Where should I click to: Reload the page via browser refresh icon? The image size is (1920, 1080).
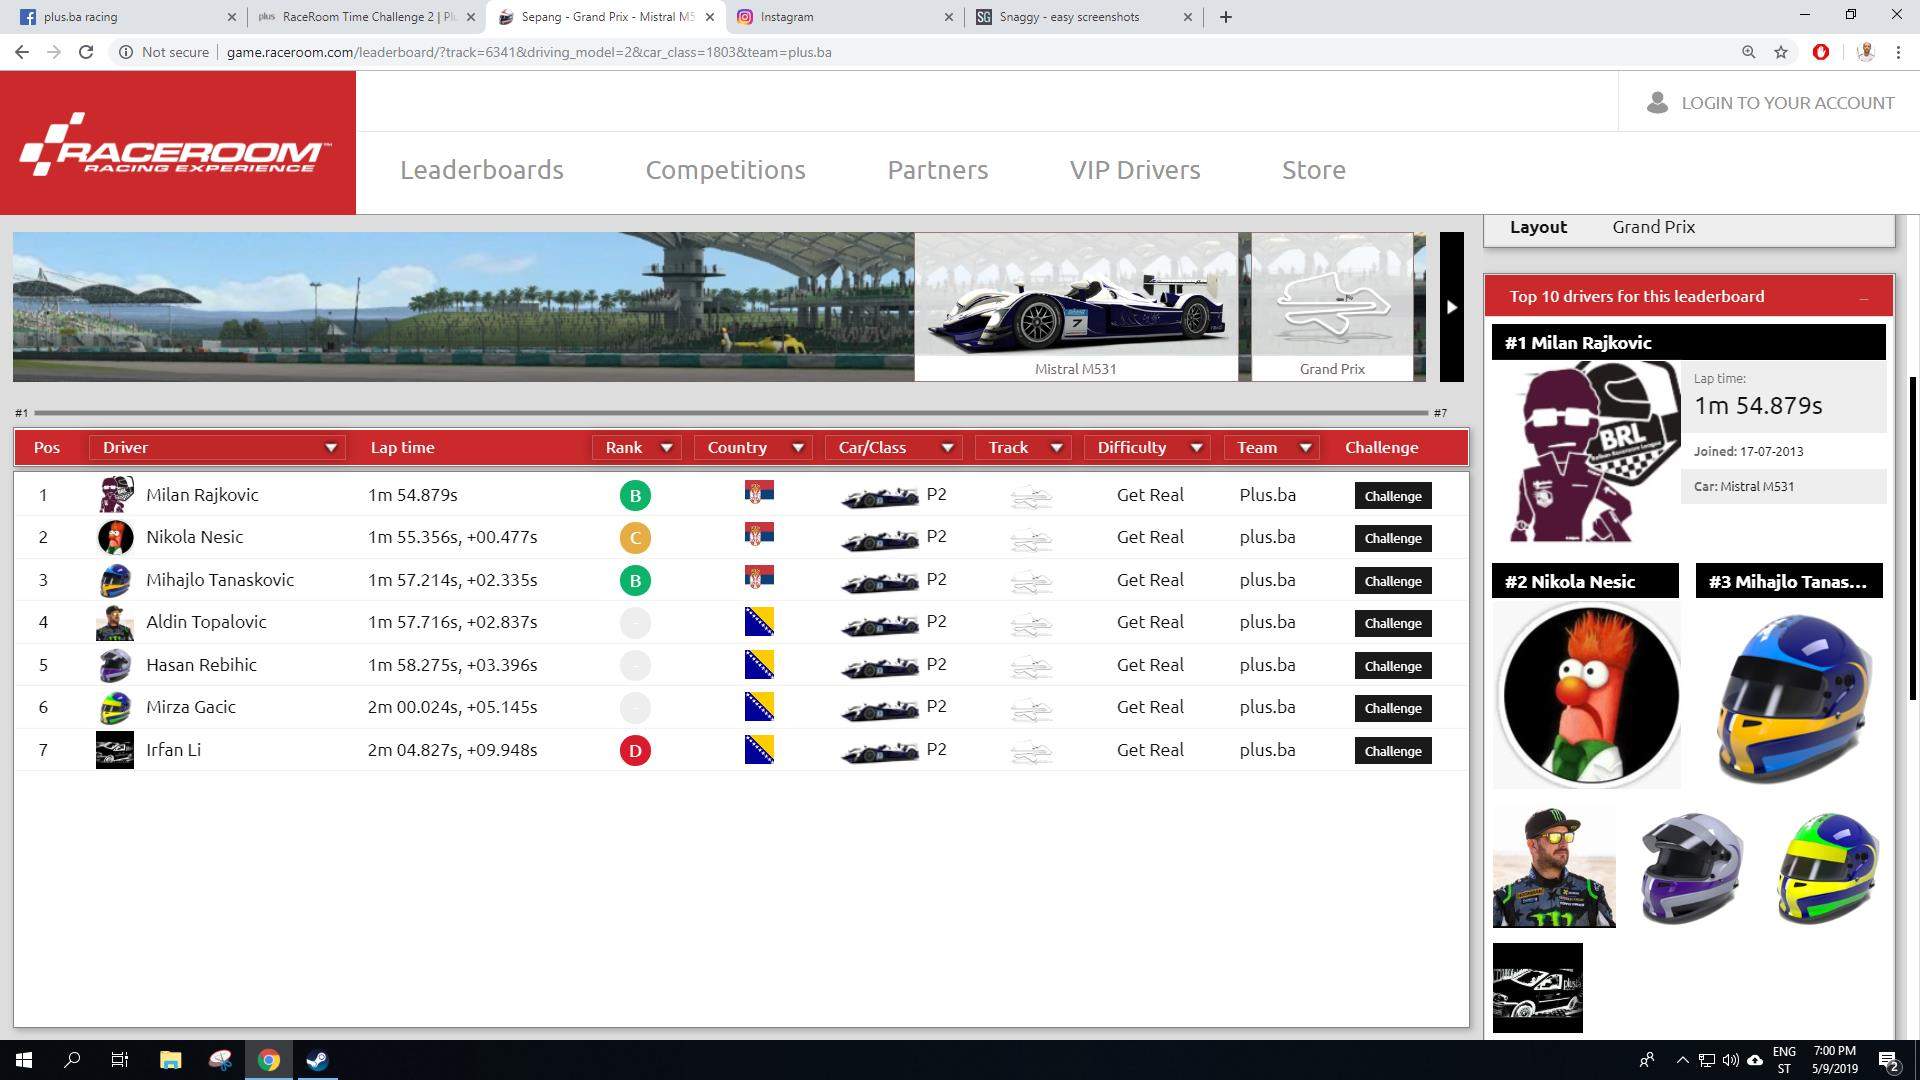(x=86, y=52)
